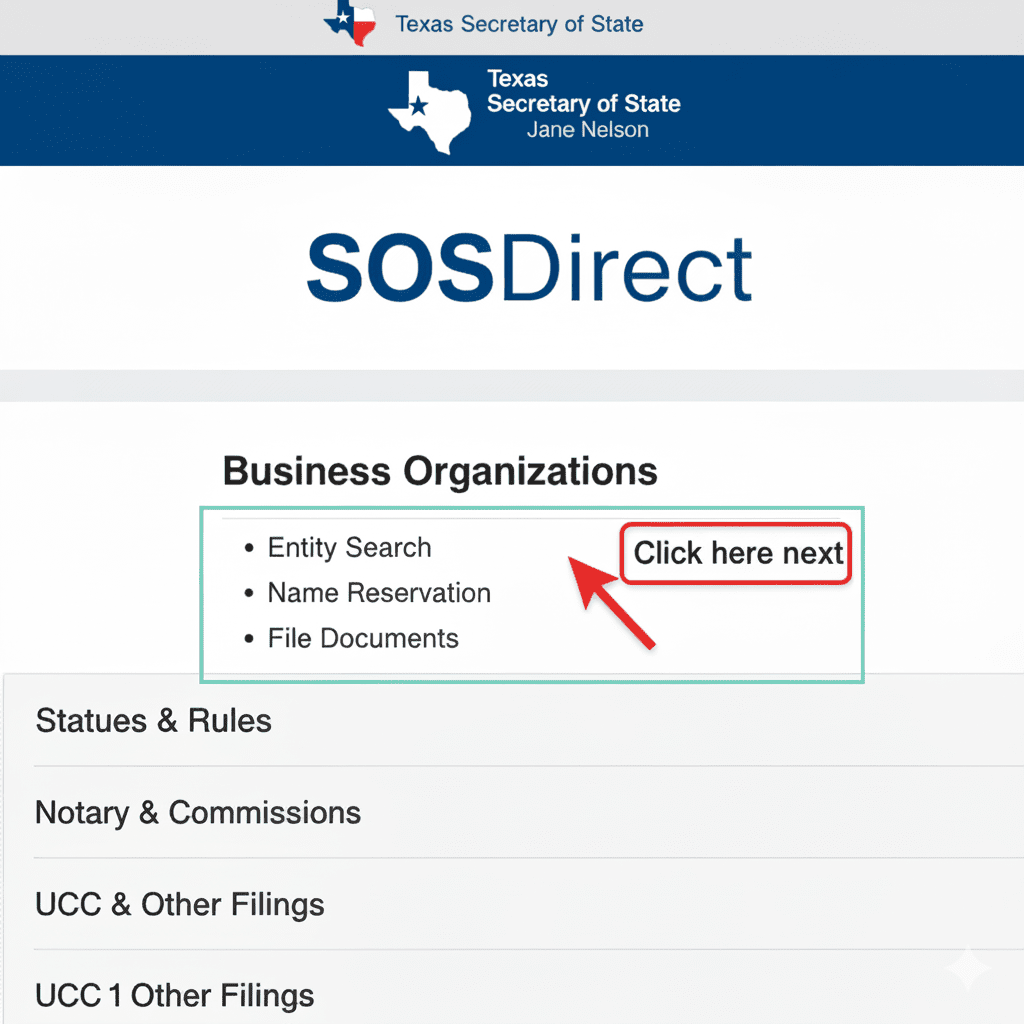Expand the Statues & Rules section
The width and height of the screenshot is (1024, 1024).
[154, 721]
